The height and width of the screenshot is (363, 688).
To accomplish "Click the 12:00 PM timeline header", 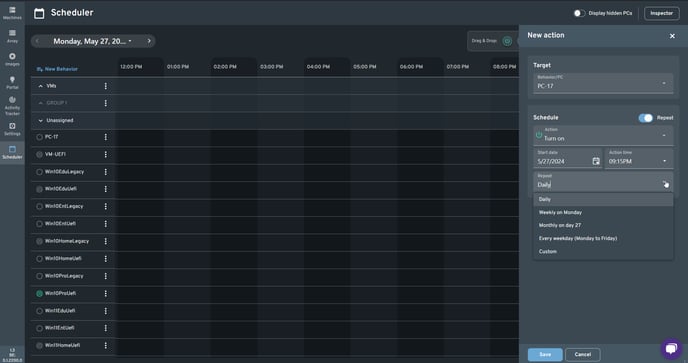I will pyautogui.click(x=131, y=67).
